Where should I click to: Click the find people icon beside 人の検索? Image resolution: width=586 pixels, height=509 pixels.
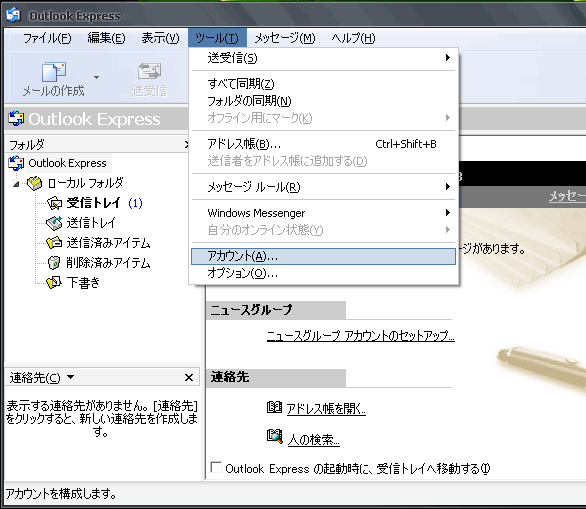tap(275, 436)
